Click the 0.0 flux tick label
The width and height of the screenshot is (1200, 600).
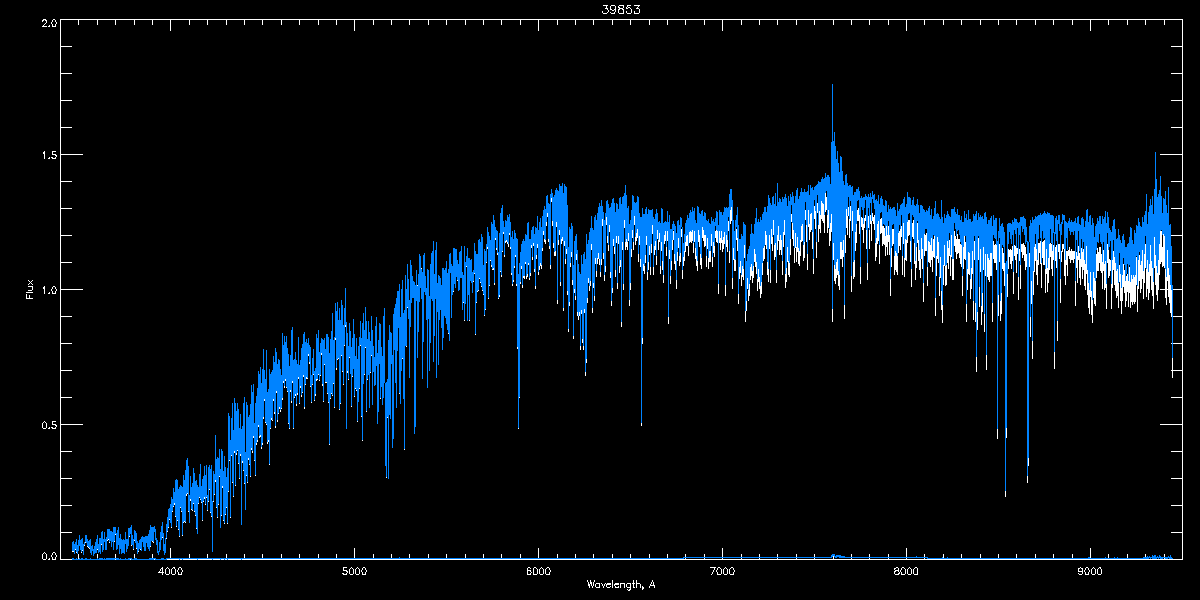47,554
